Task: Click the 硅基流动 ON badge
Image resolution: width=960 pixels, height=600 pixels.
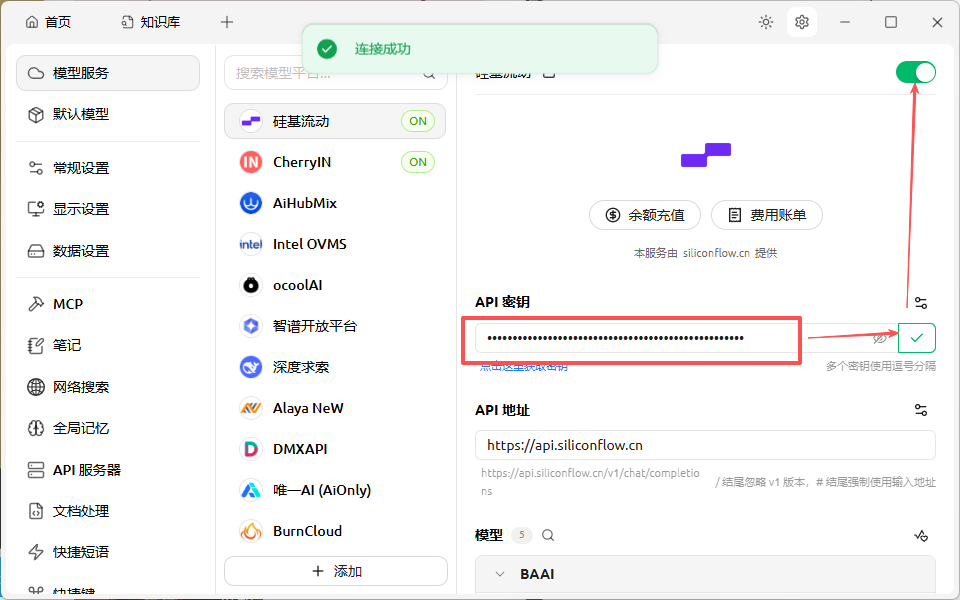Action: 418,121
